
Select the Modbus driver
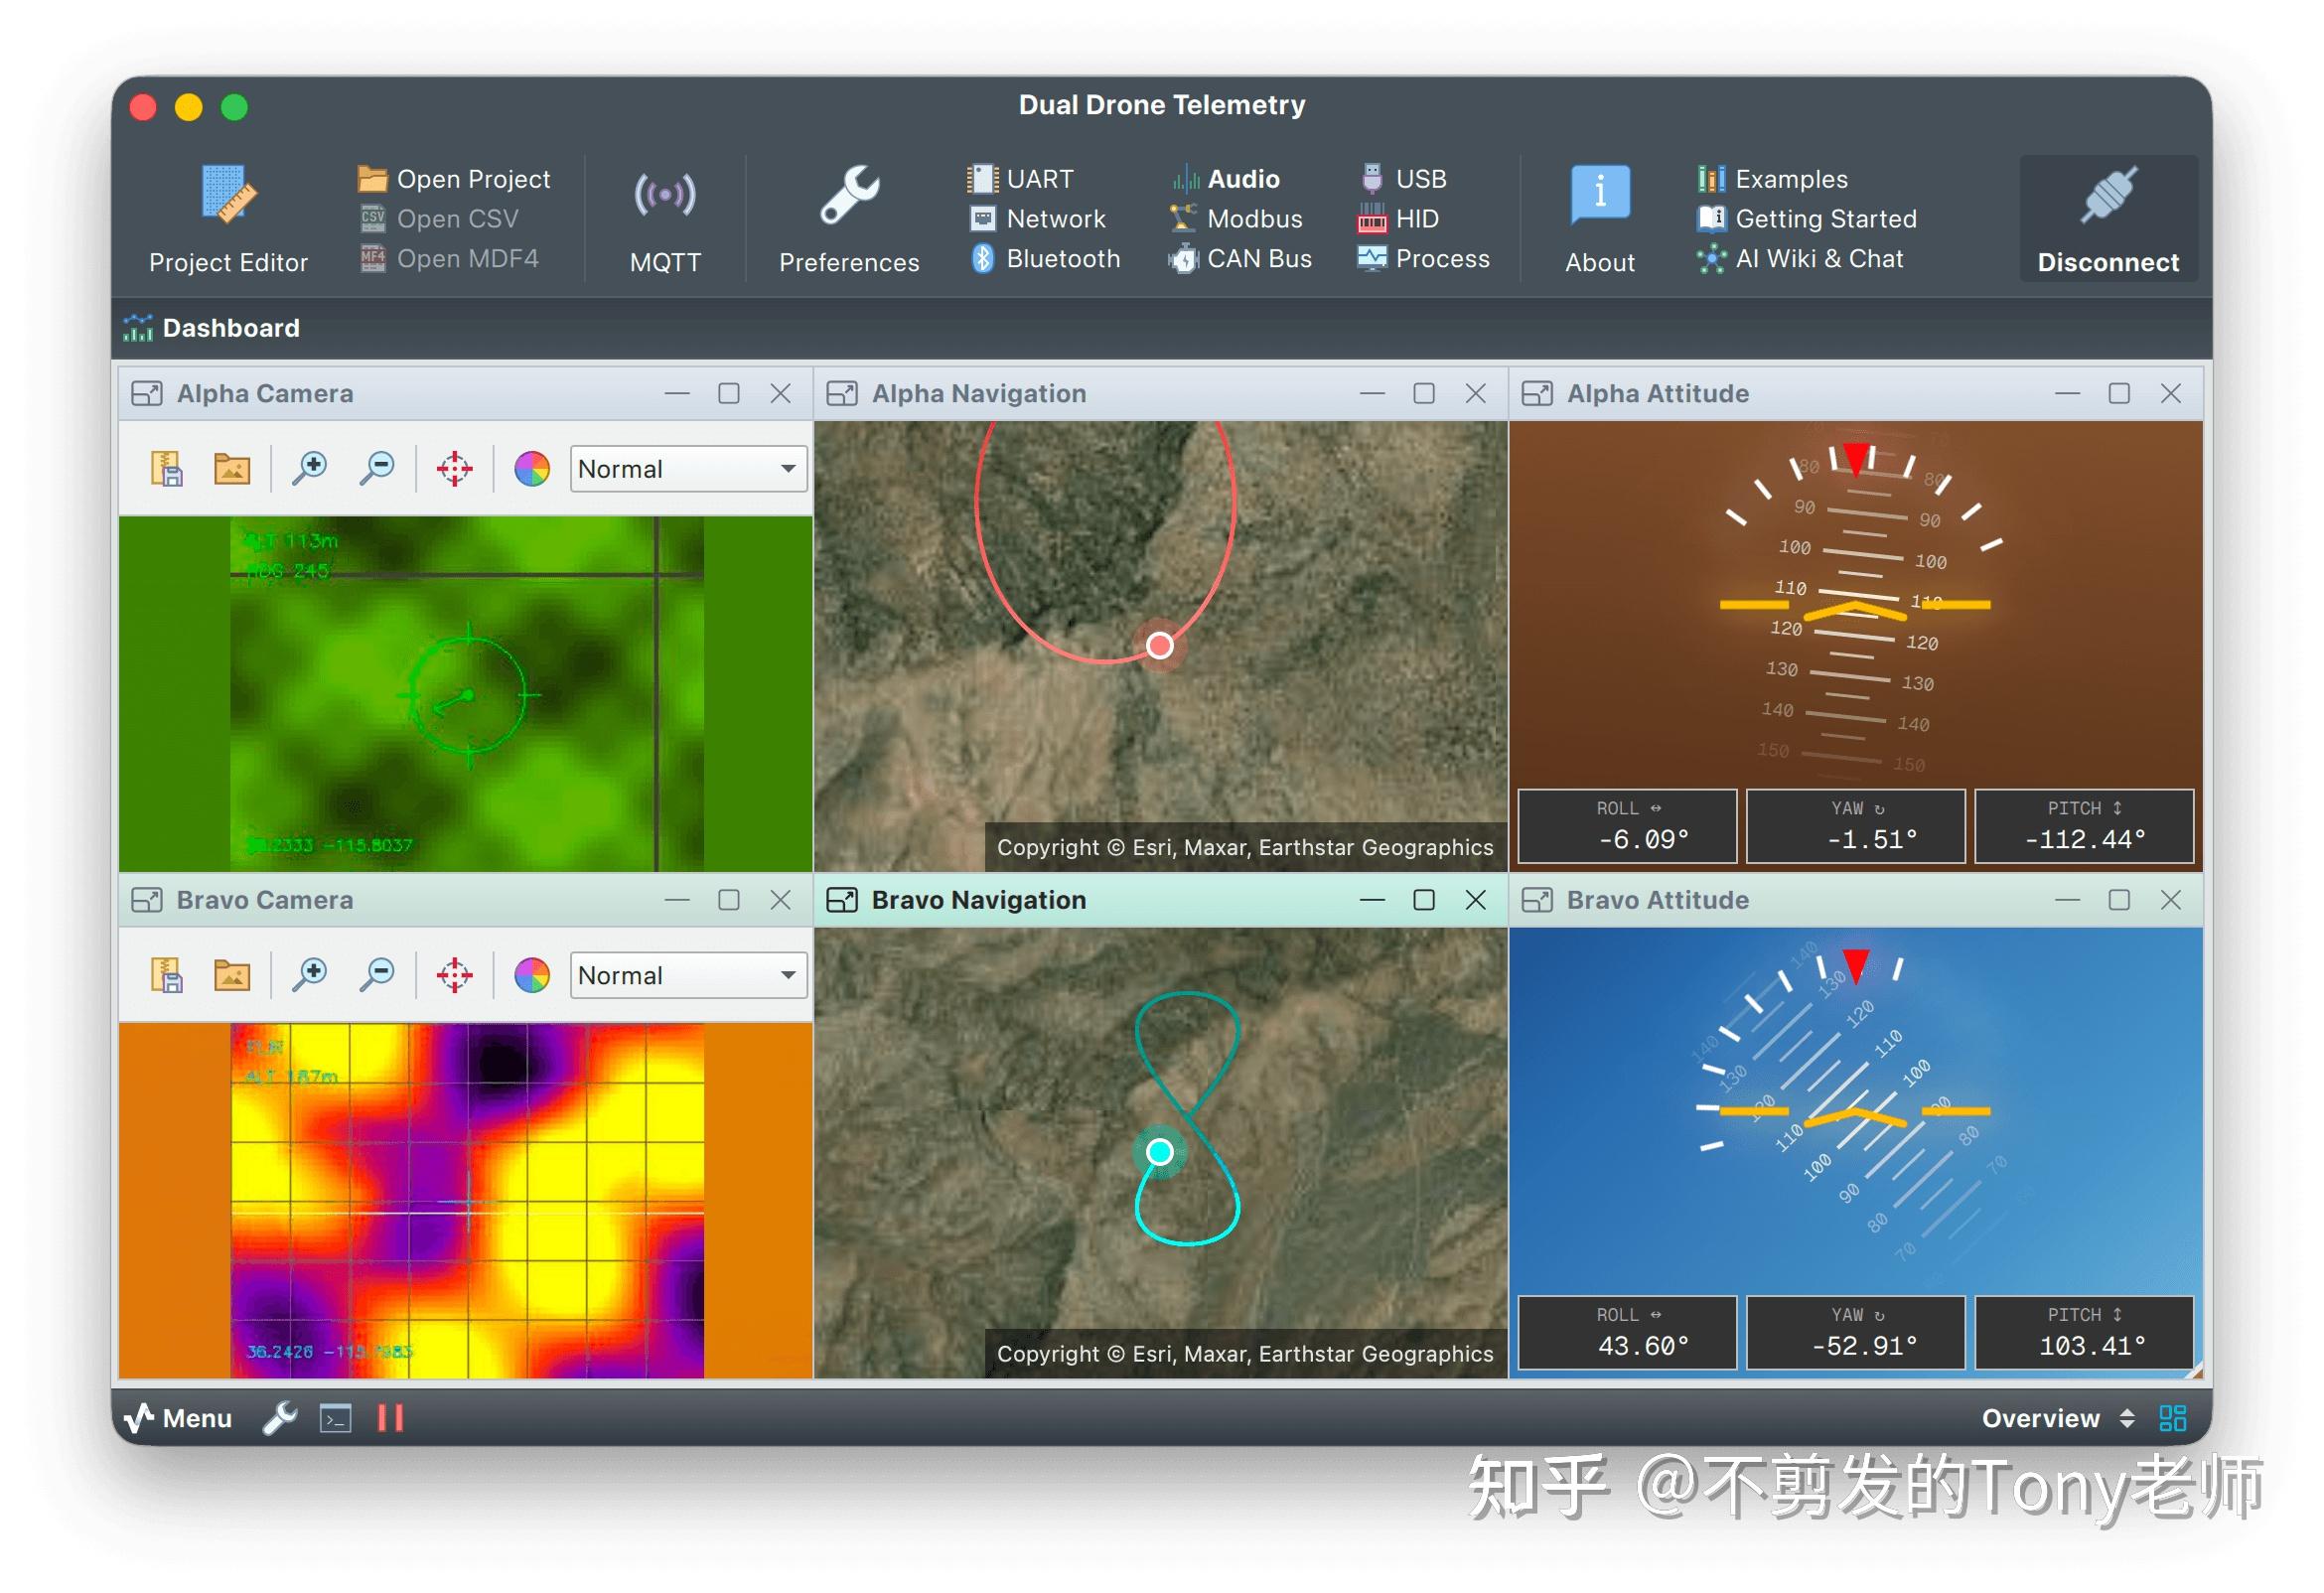pyautogui.click(x=1236, y=219)
